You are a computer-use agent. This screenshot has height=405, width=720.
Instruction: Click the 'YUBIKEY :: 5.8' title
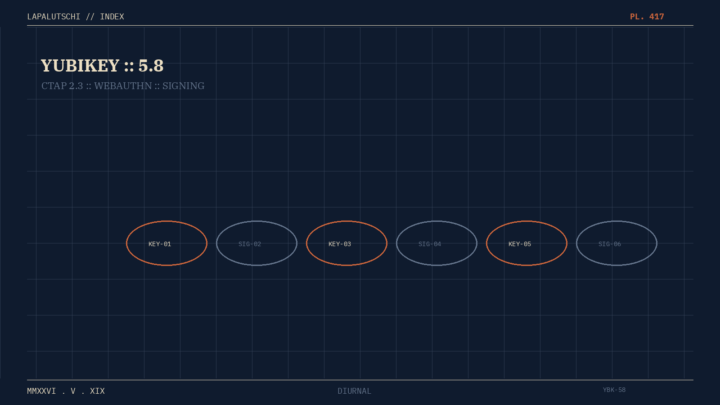pos(102,66)
